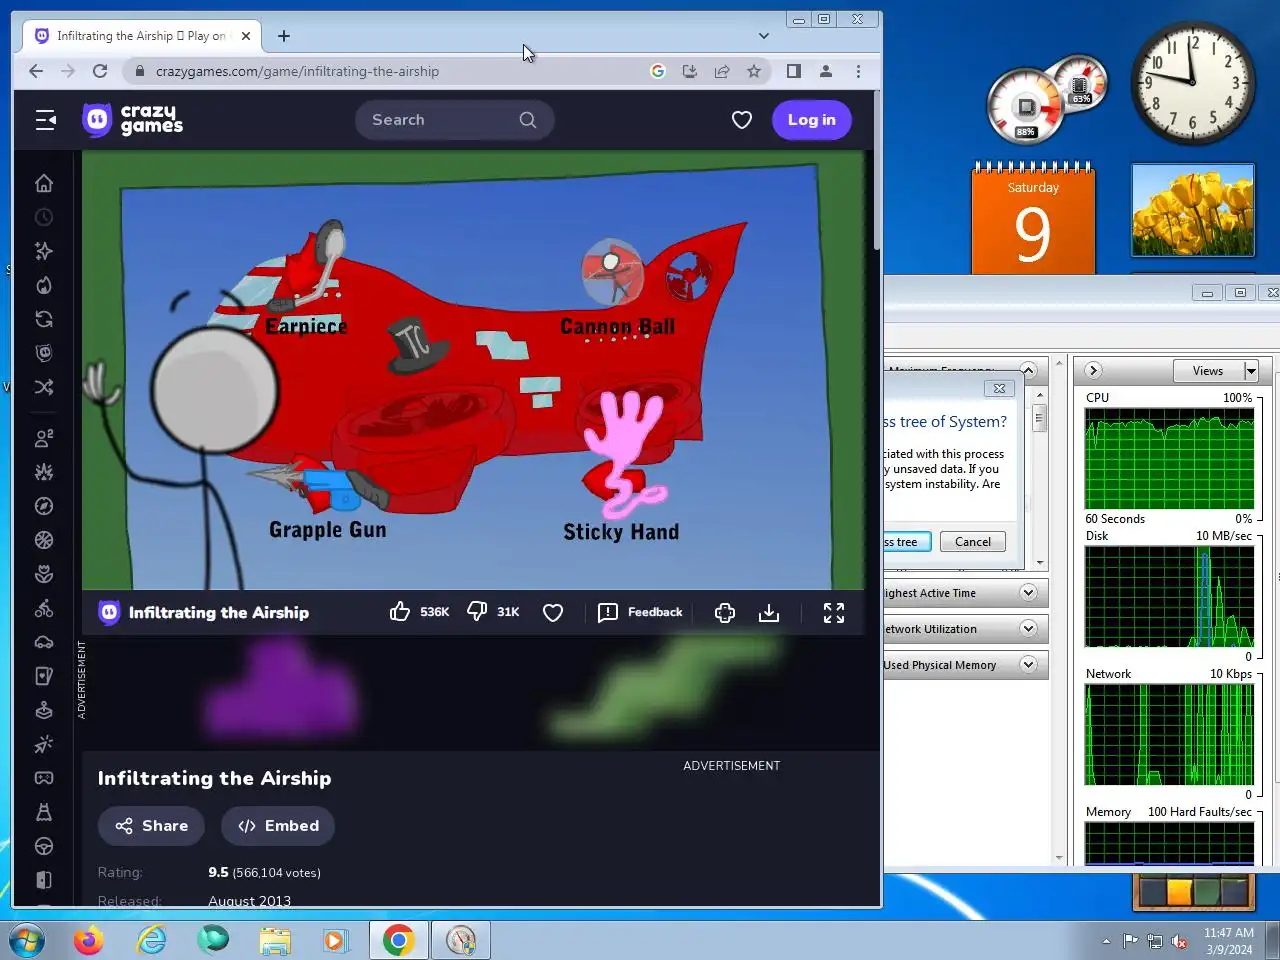
Task: Go back in Chrome
Action: point(36,71)
